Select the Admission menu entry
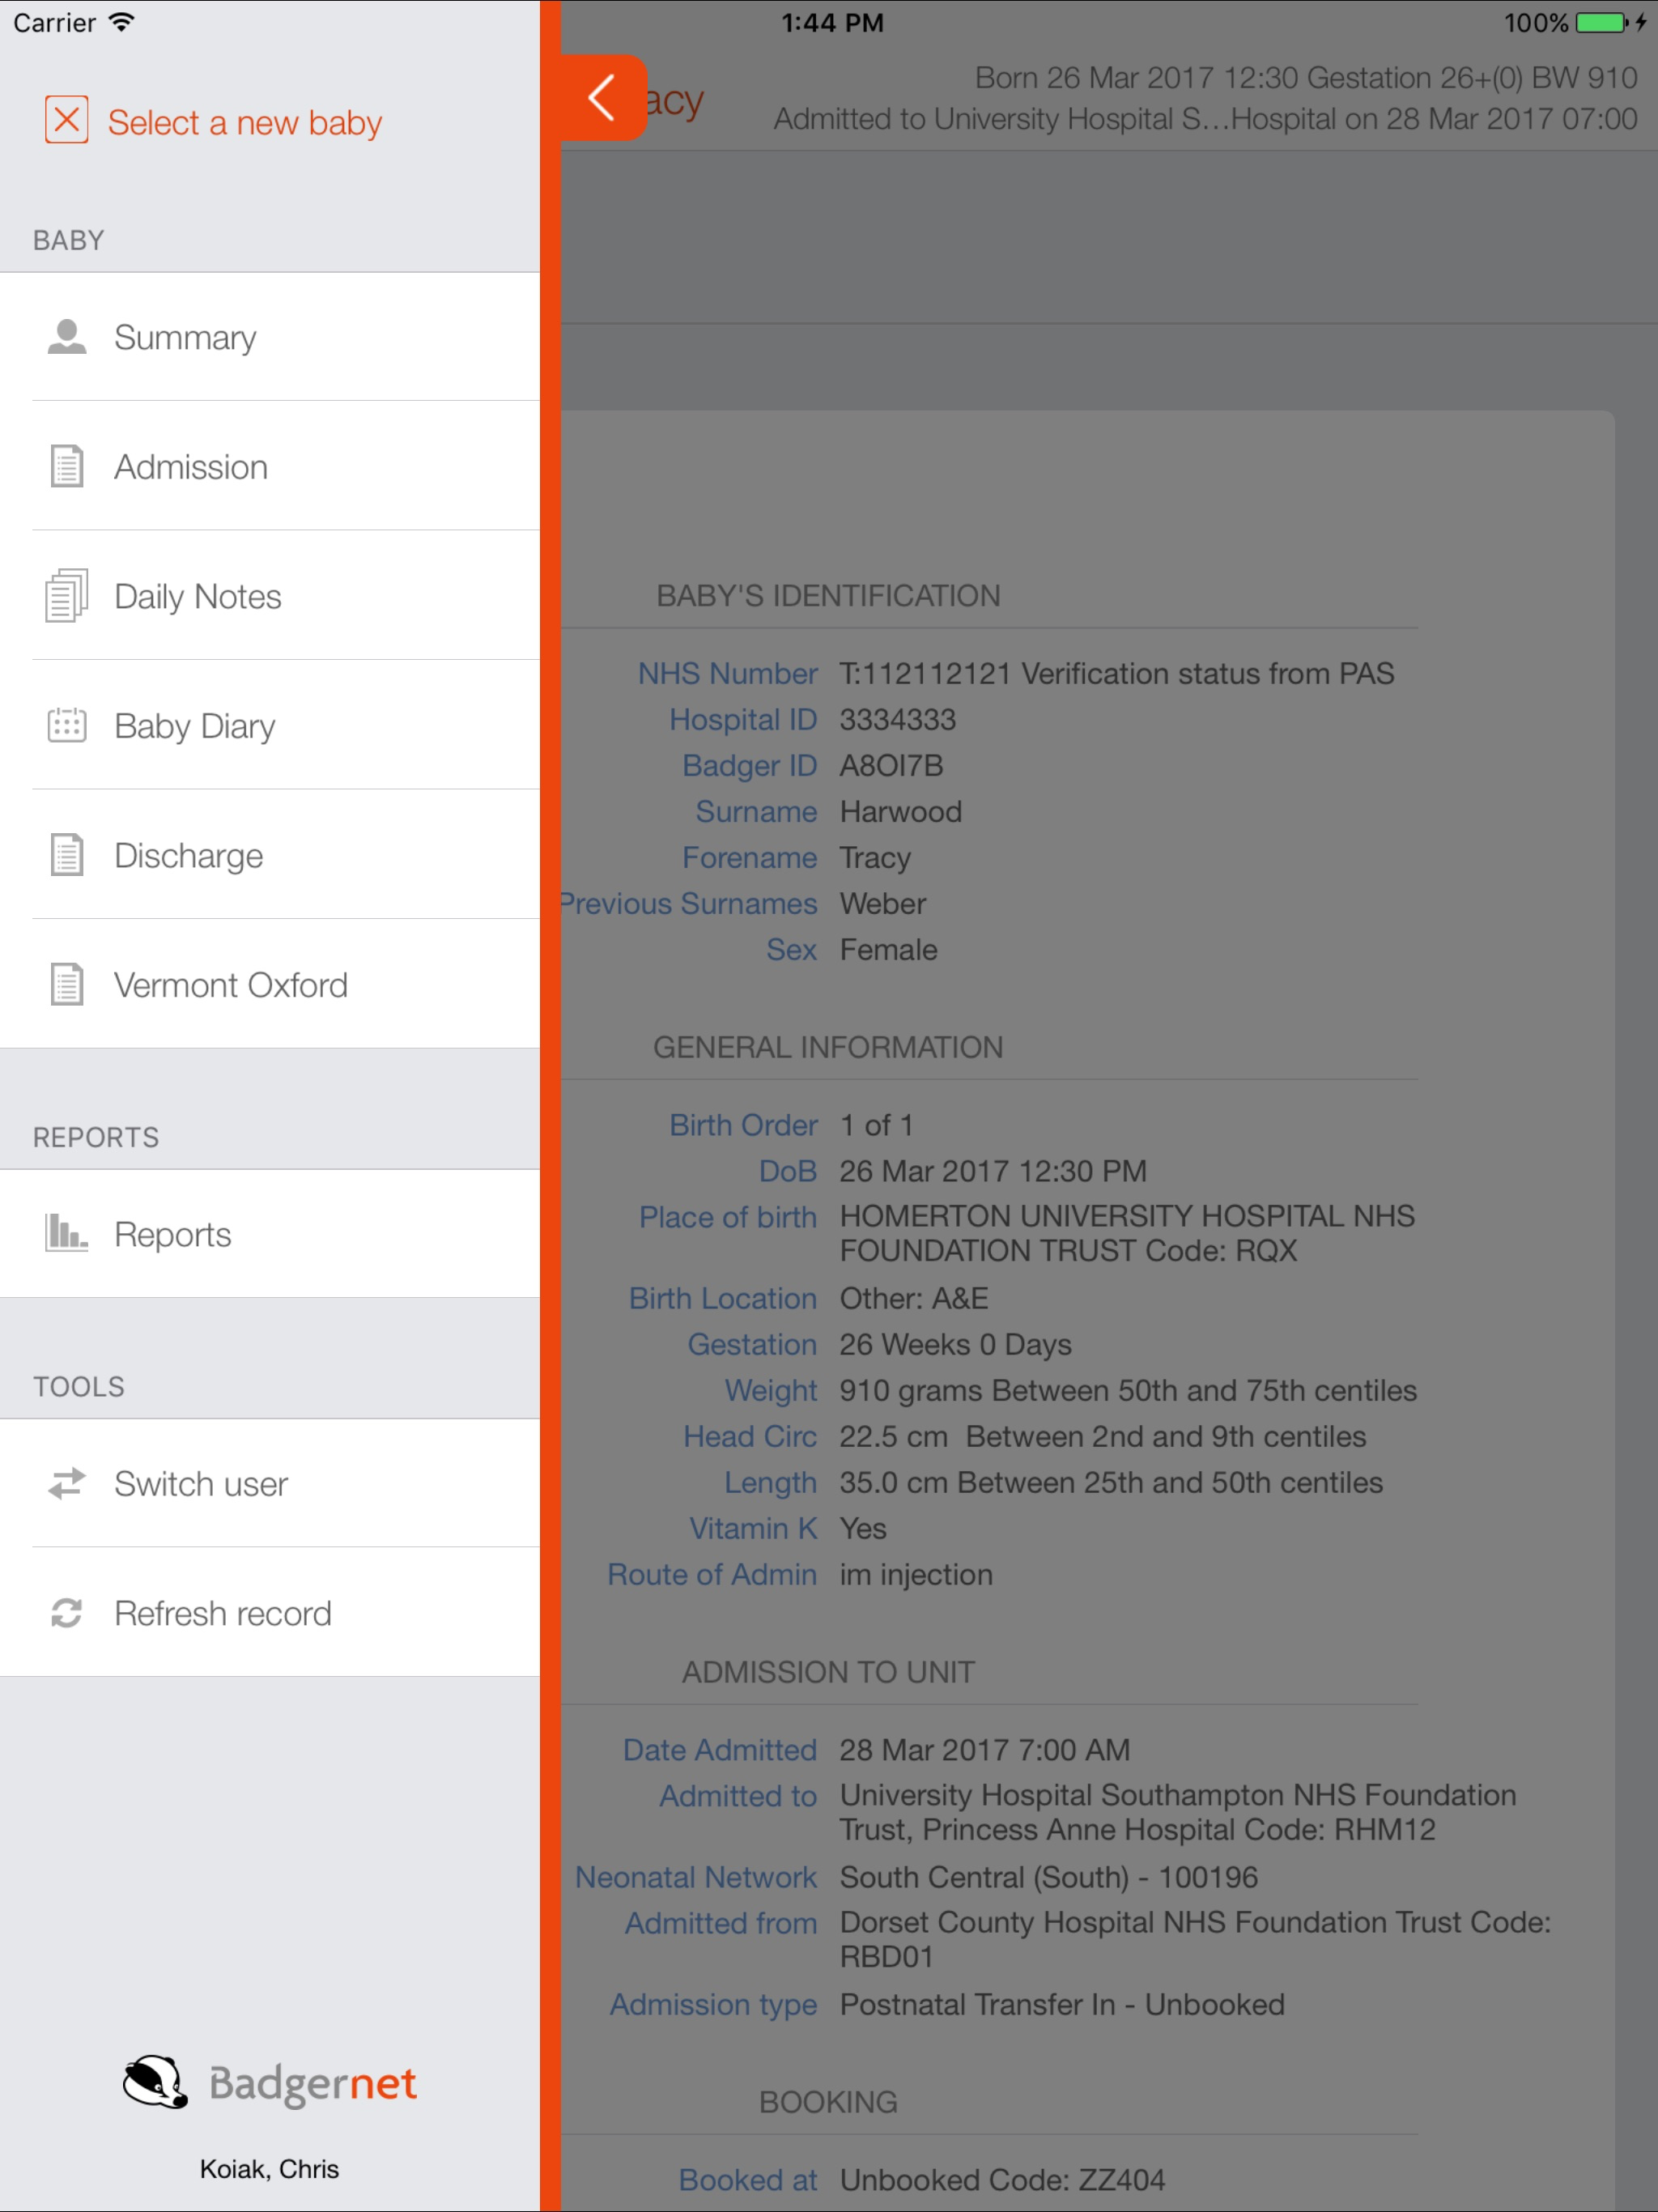 190,467
